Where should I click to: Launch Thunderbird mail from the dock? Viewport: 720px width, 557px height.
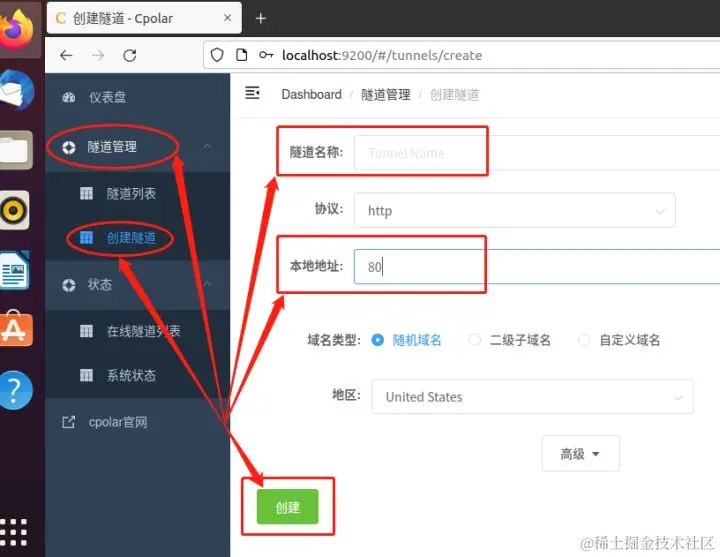pos(17,90)
